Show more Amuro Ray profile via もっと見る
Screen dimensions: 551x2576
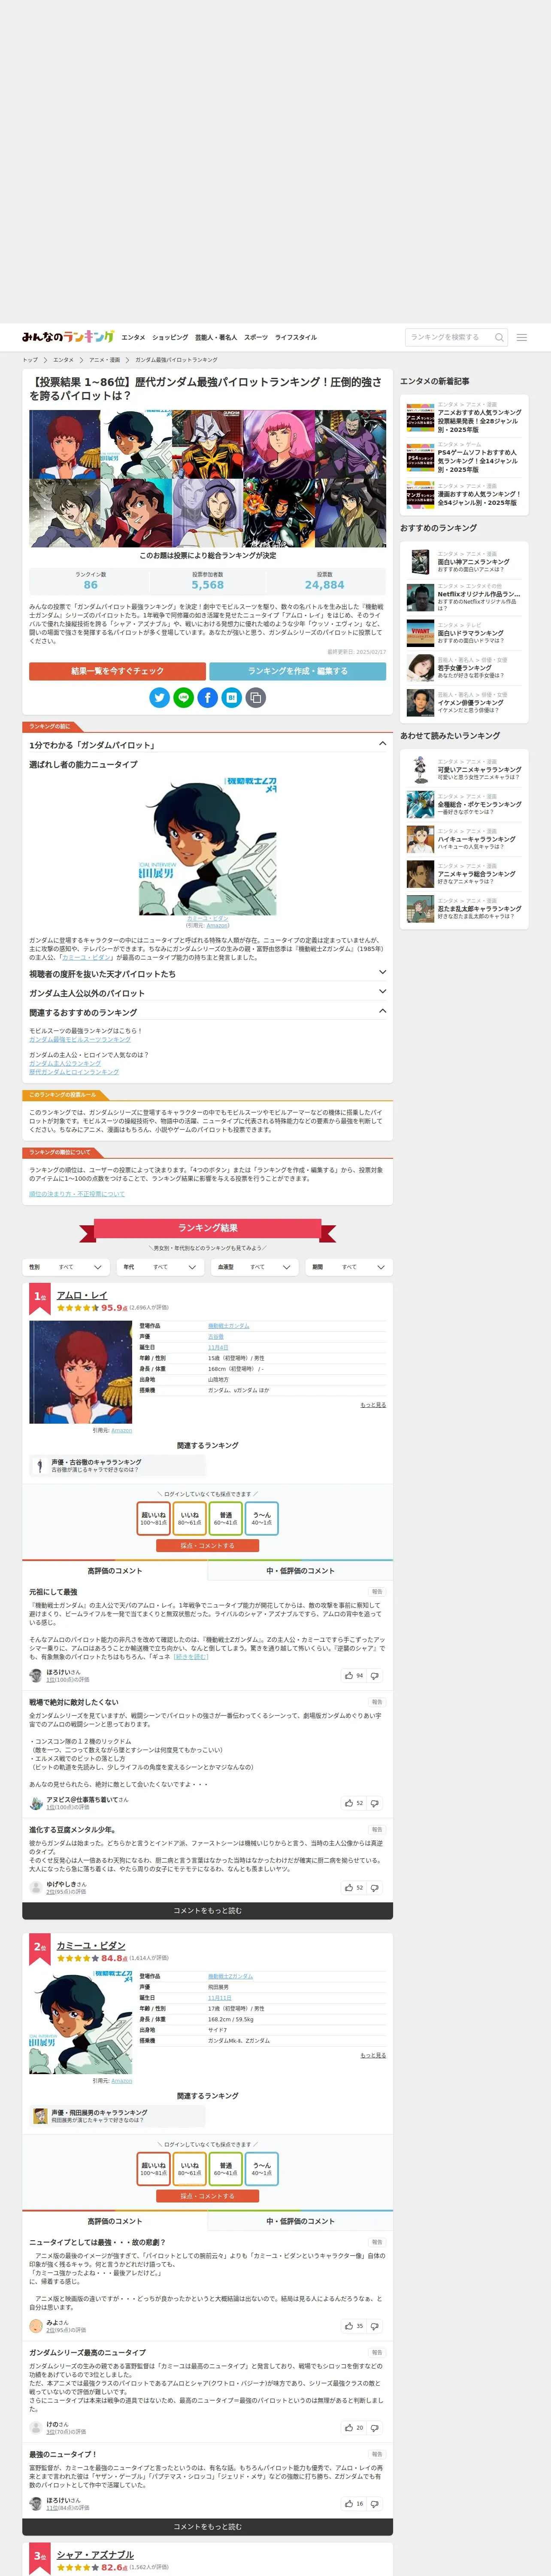tap(373, 1405)
